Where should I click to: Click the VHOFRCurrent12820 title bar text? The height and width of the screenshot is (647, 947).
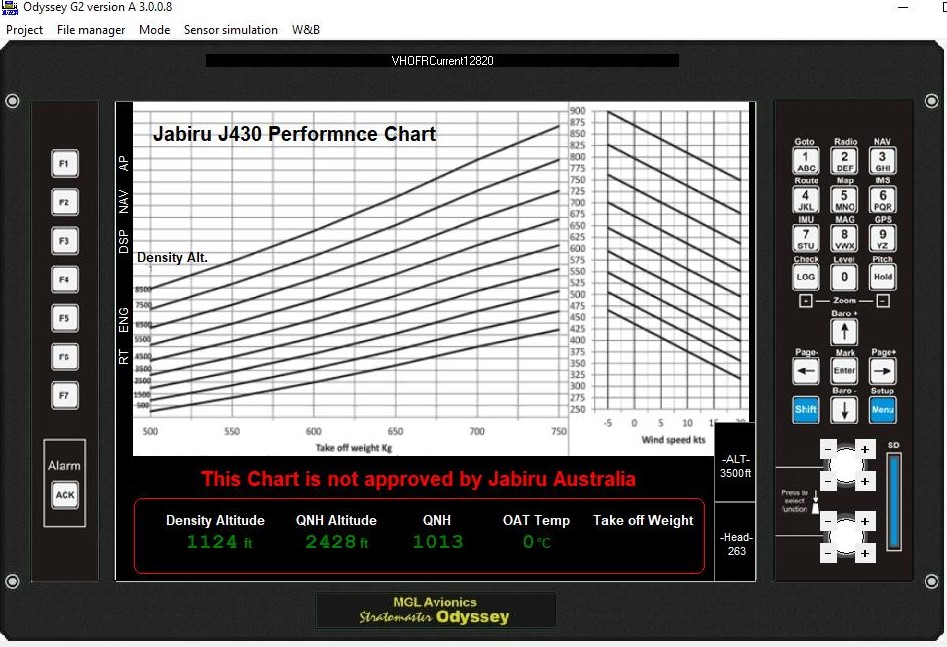point(442,60)
